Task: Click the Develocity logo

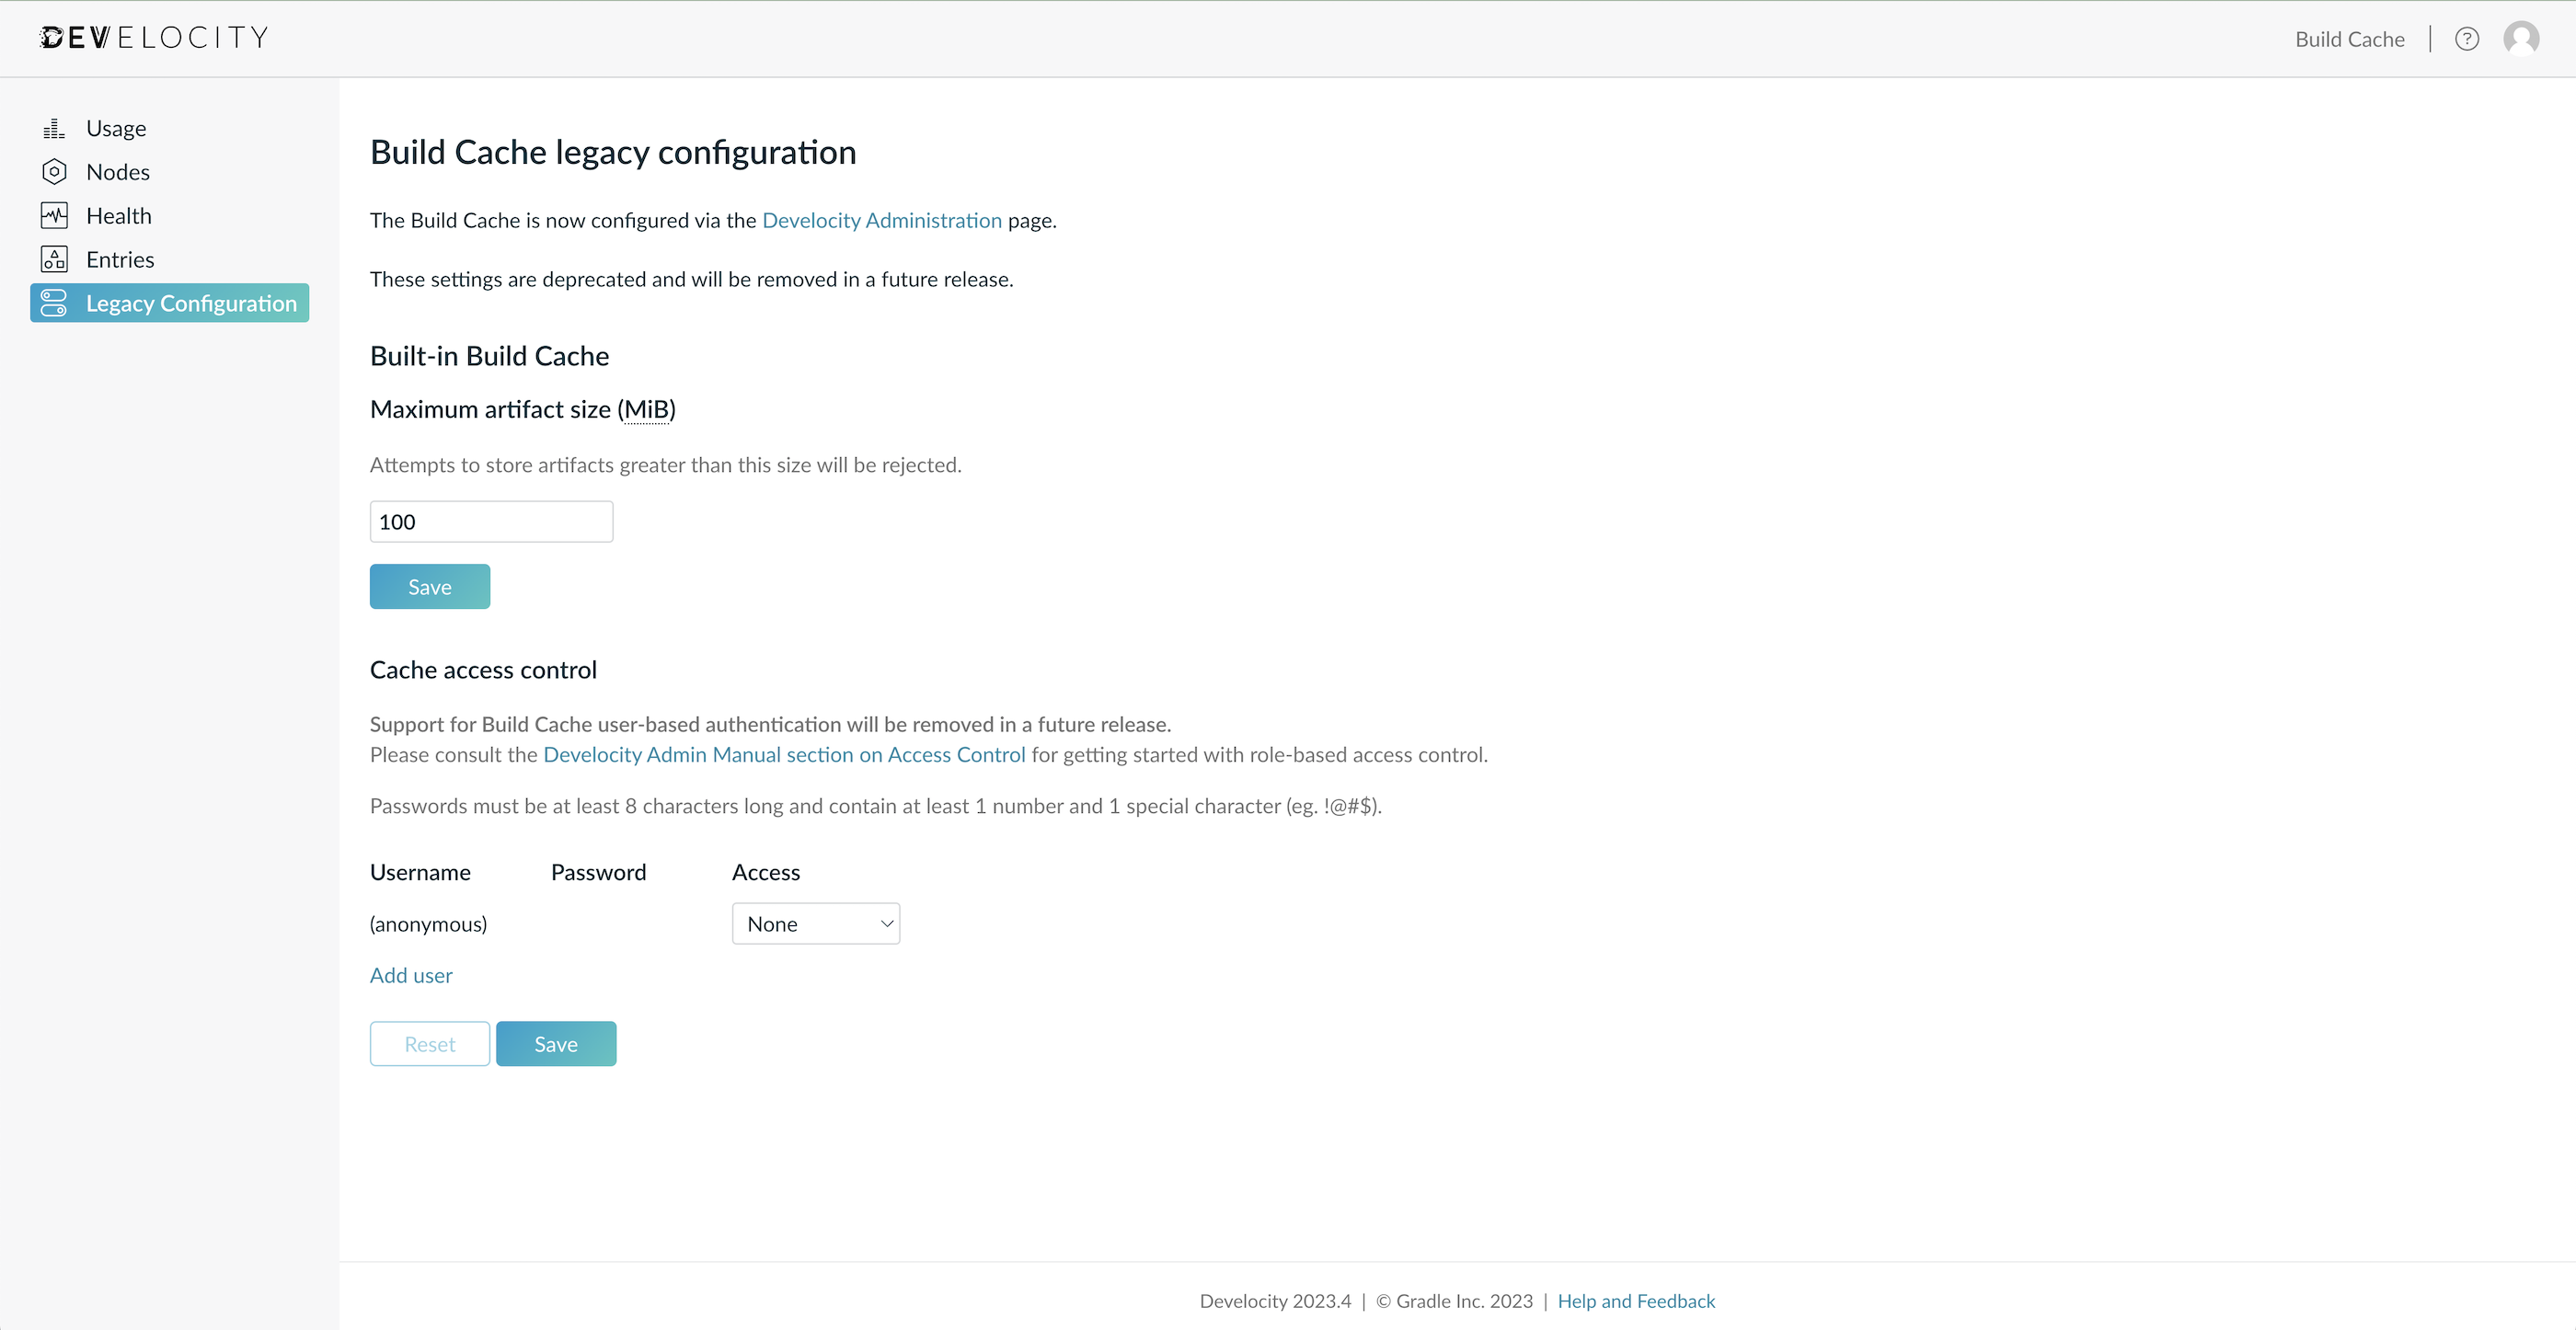Action: tap(154, 37)
